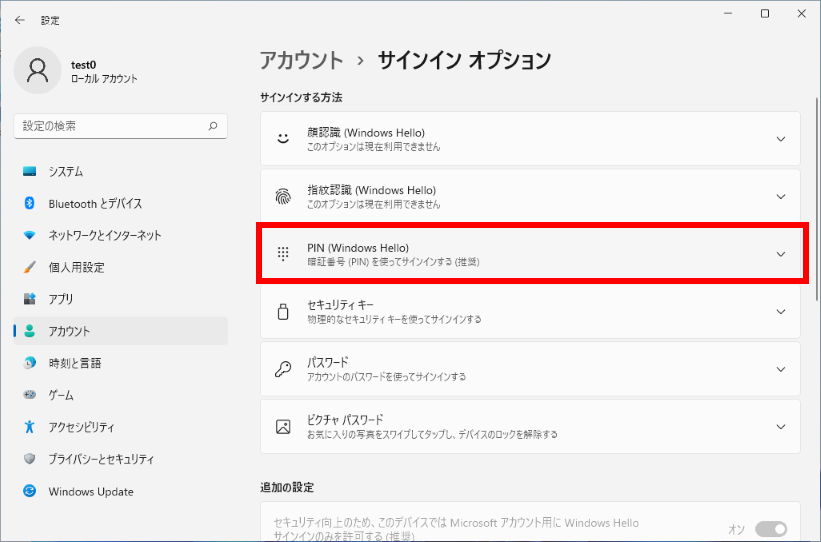This screenshot has height=542, width=821.
Task: Click the 設定の検索 search field
Action: point(110,126)
